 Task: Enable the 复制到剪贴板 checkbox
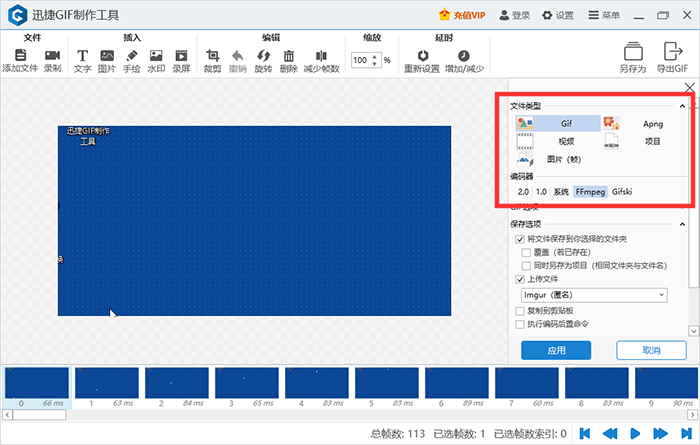coord(520,311)
